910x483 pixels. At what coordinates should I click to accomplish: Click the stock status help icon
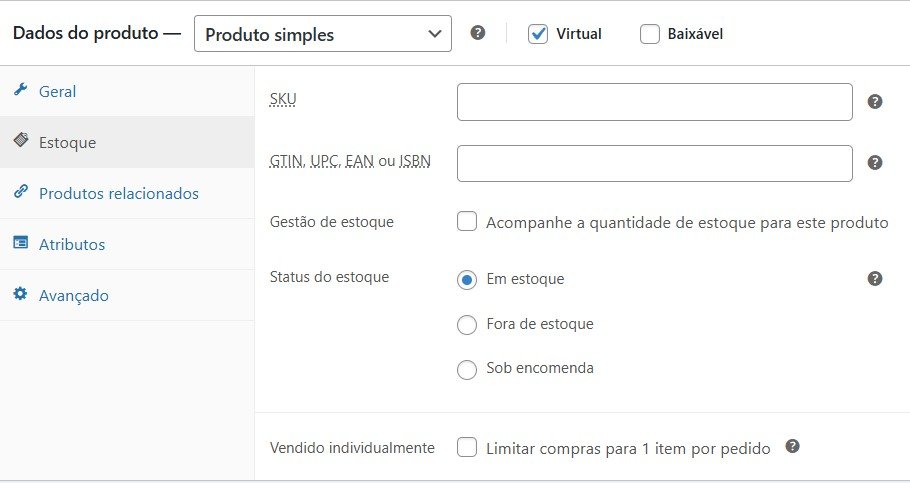coord(875,278)
